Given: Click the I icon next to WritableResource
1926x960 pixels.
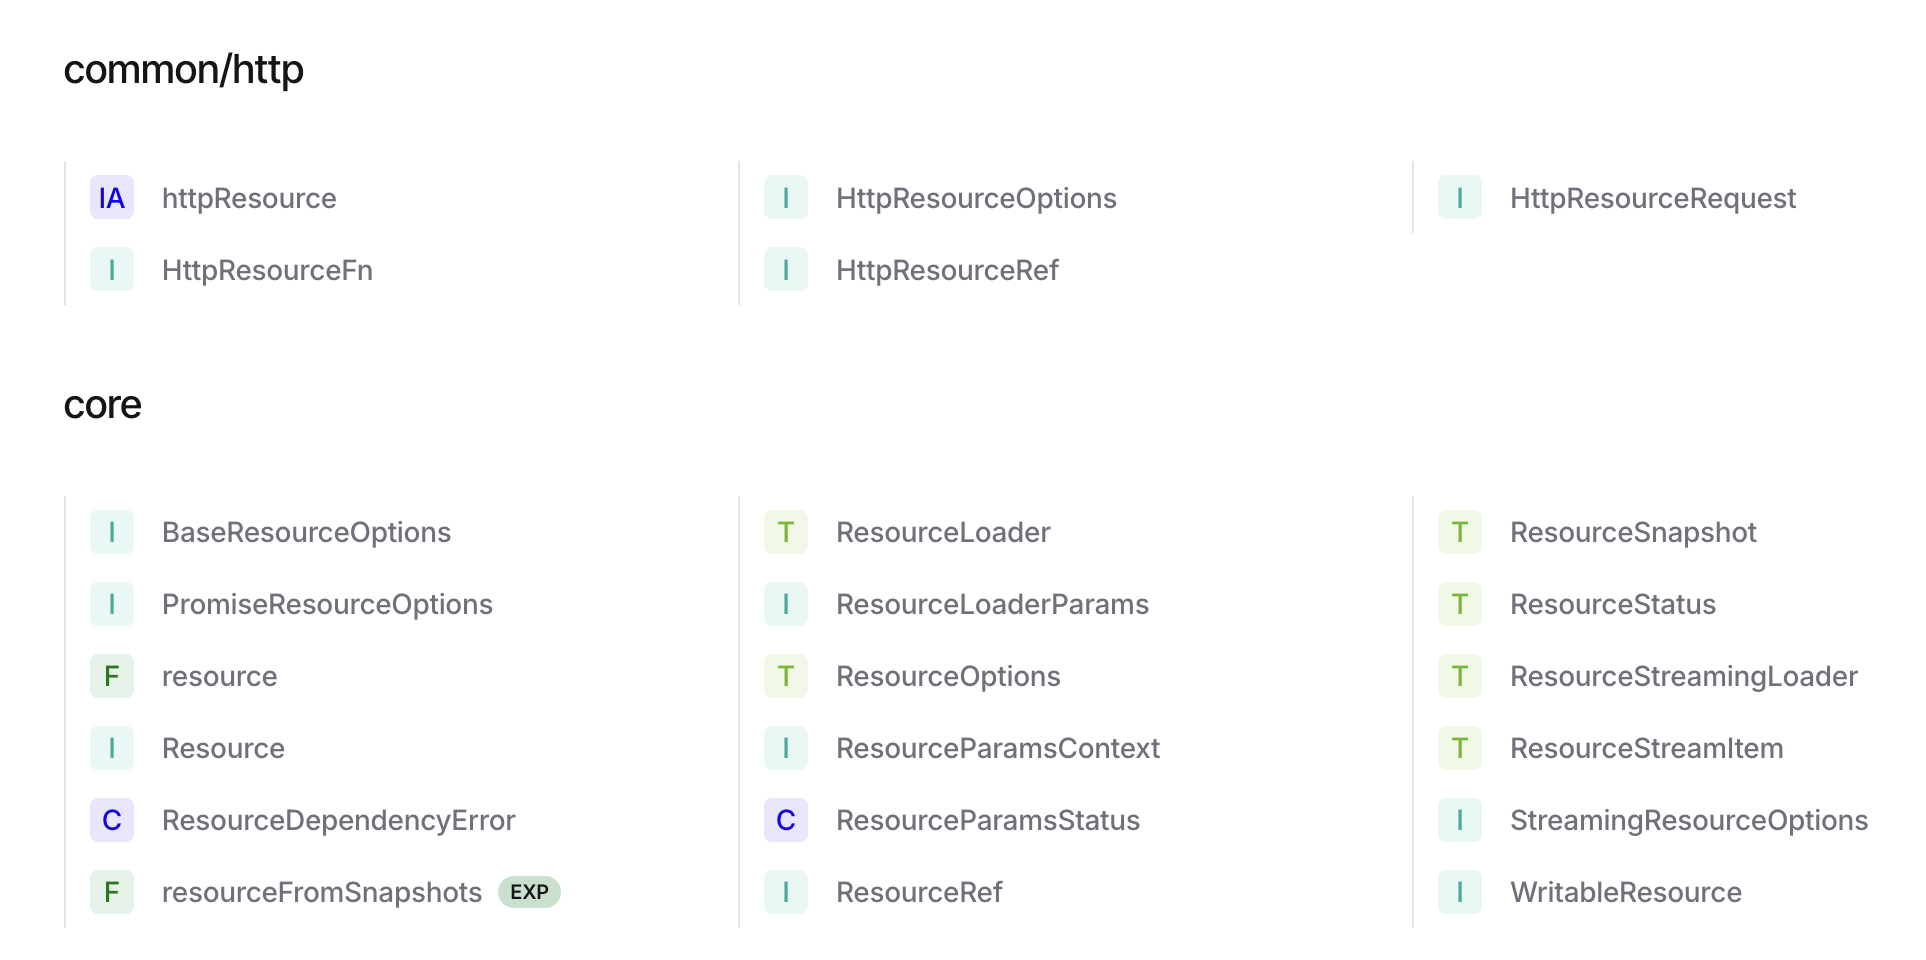Looking at the screenshot, I should pos(1460,892).
